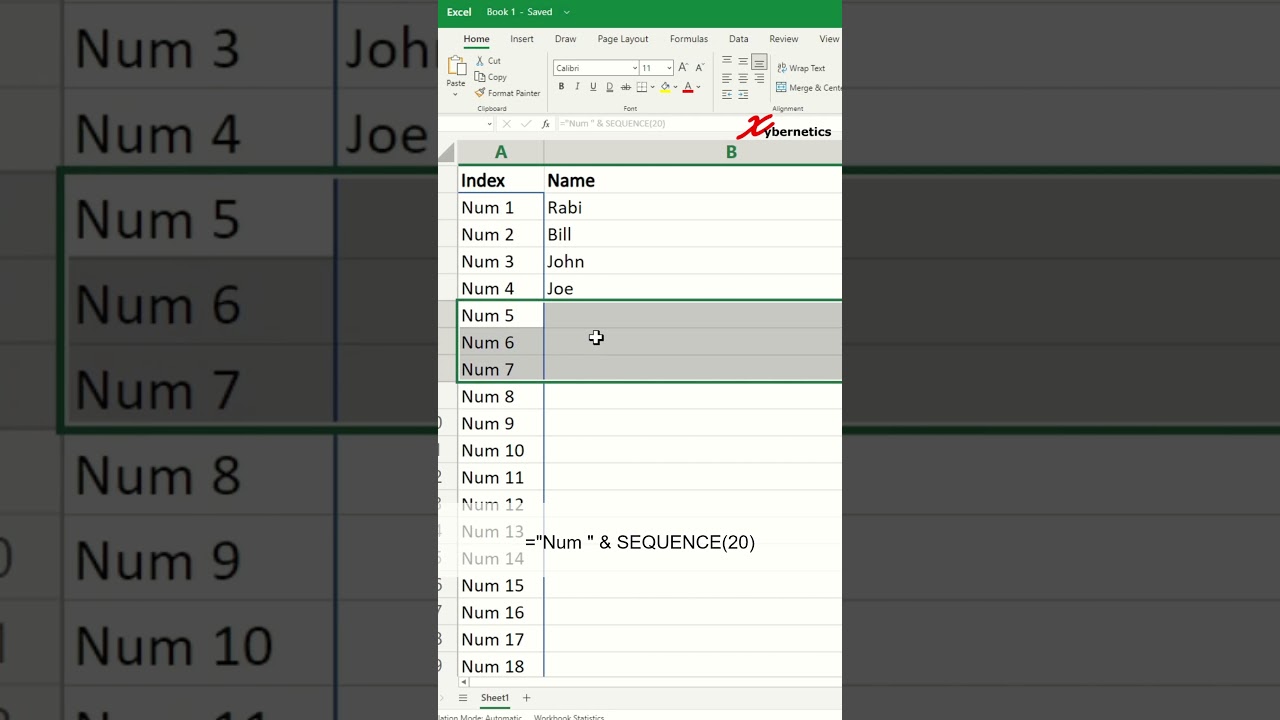The height and width of the screenshot is (720, 1280).
Task: Click the formula bar Enter checkmark
Action: pos(526,124)
